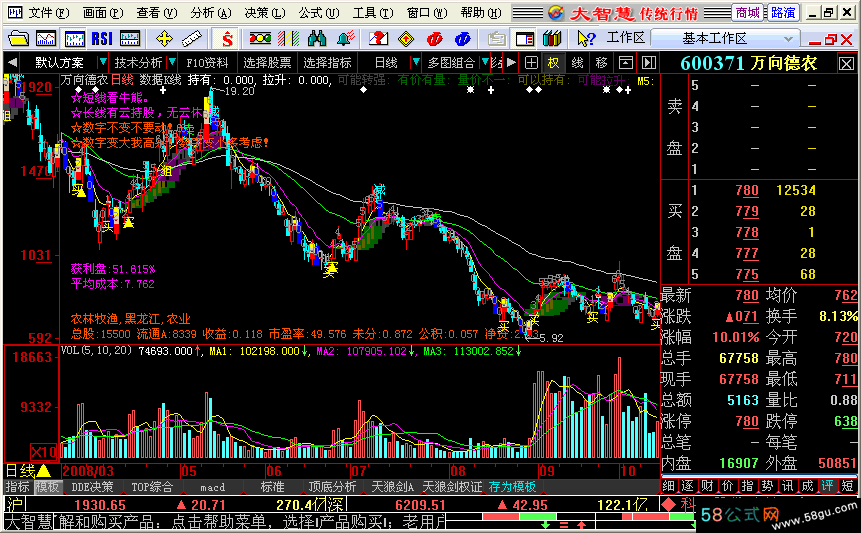Click the left arrow before 默认方案
Viewport: 861px width, 533px height.
tap(12, 63)
